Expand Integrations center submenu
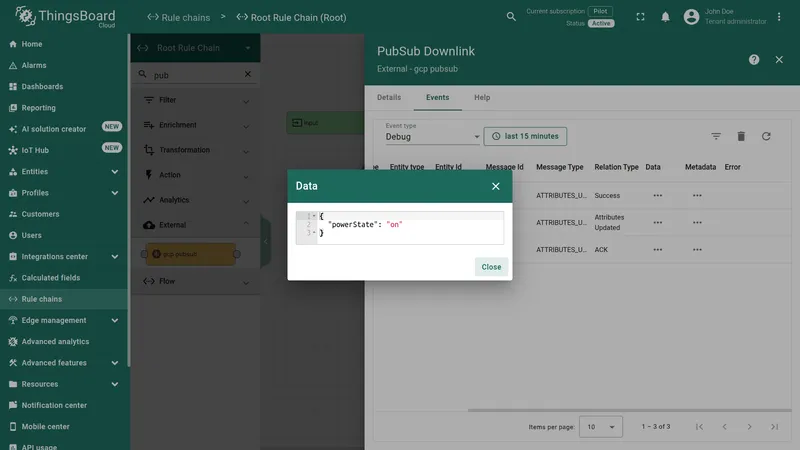This screenshot has height=450, width=800. coord(115,257)
